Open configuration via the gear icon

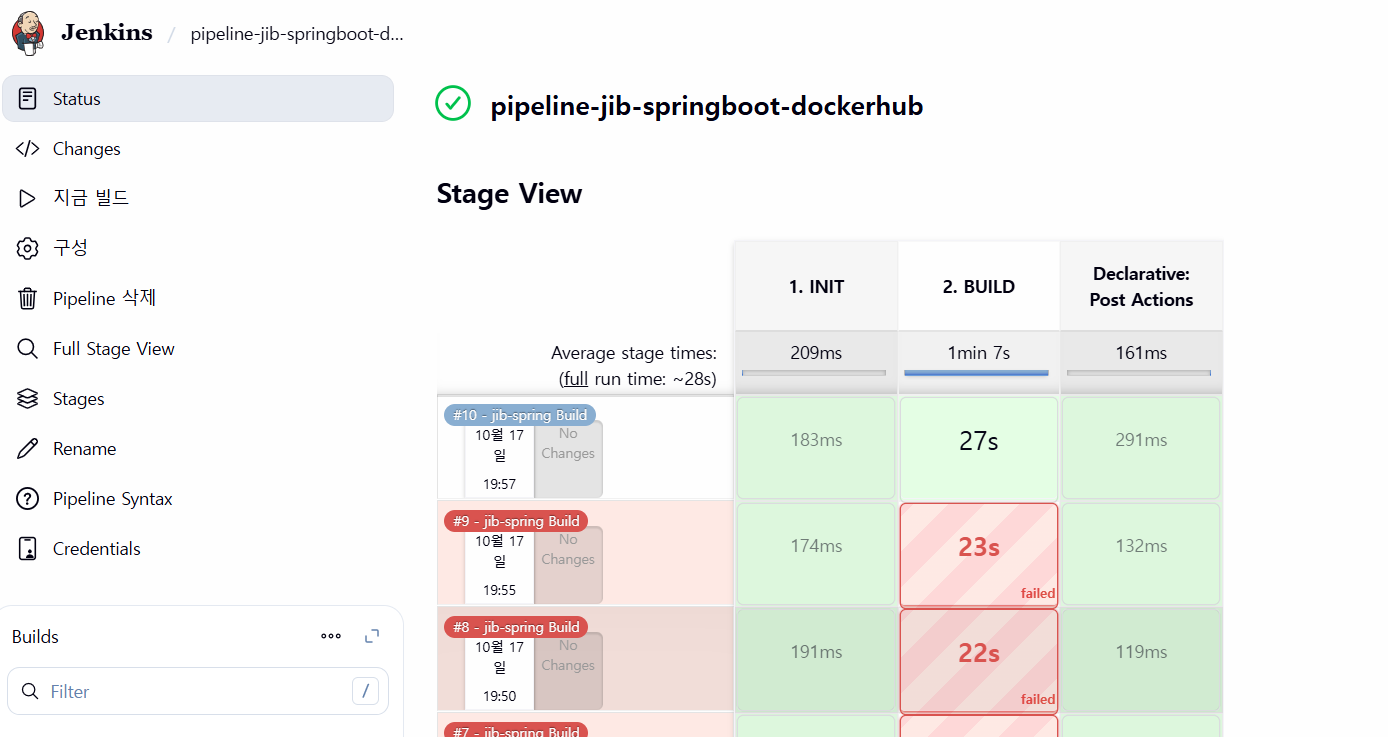(28, 248)
